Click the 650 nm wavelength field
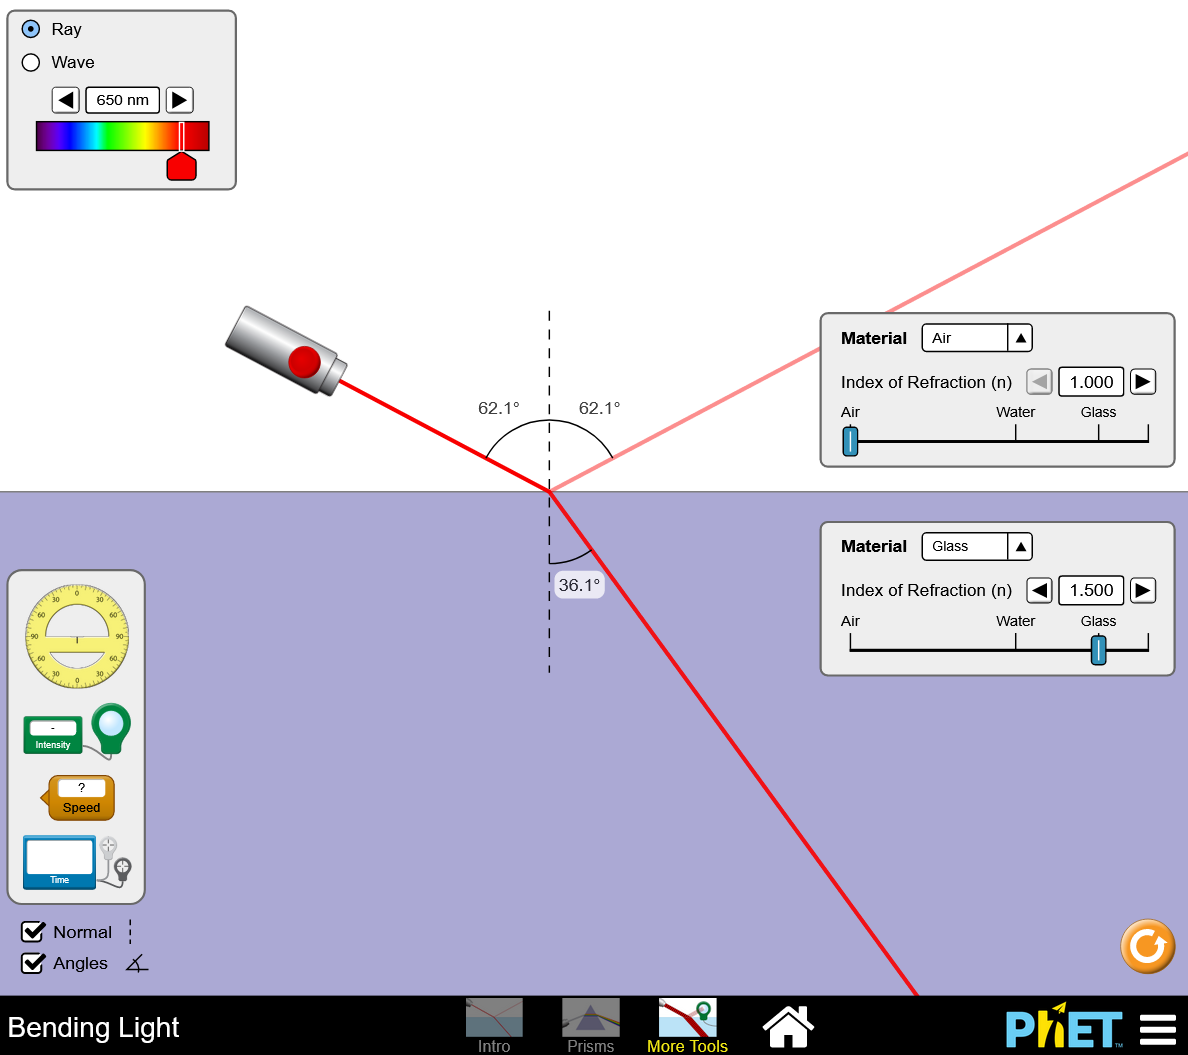This screenshot has width=1188, height=1055. (122, 100)
